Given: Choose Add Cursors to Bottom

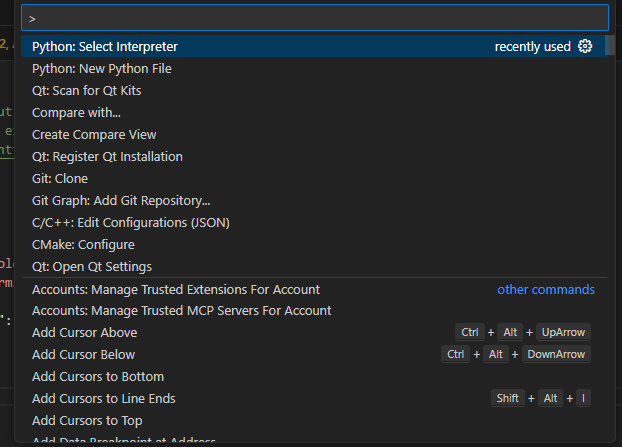Looking at the screenshot, I should 315,376.
